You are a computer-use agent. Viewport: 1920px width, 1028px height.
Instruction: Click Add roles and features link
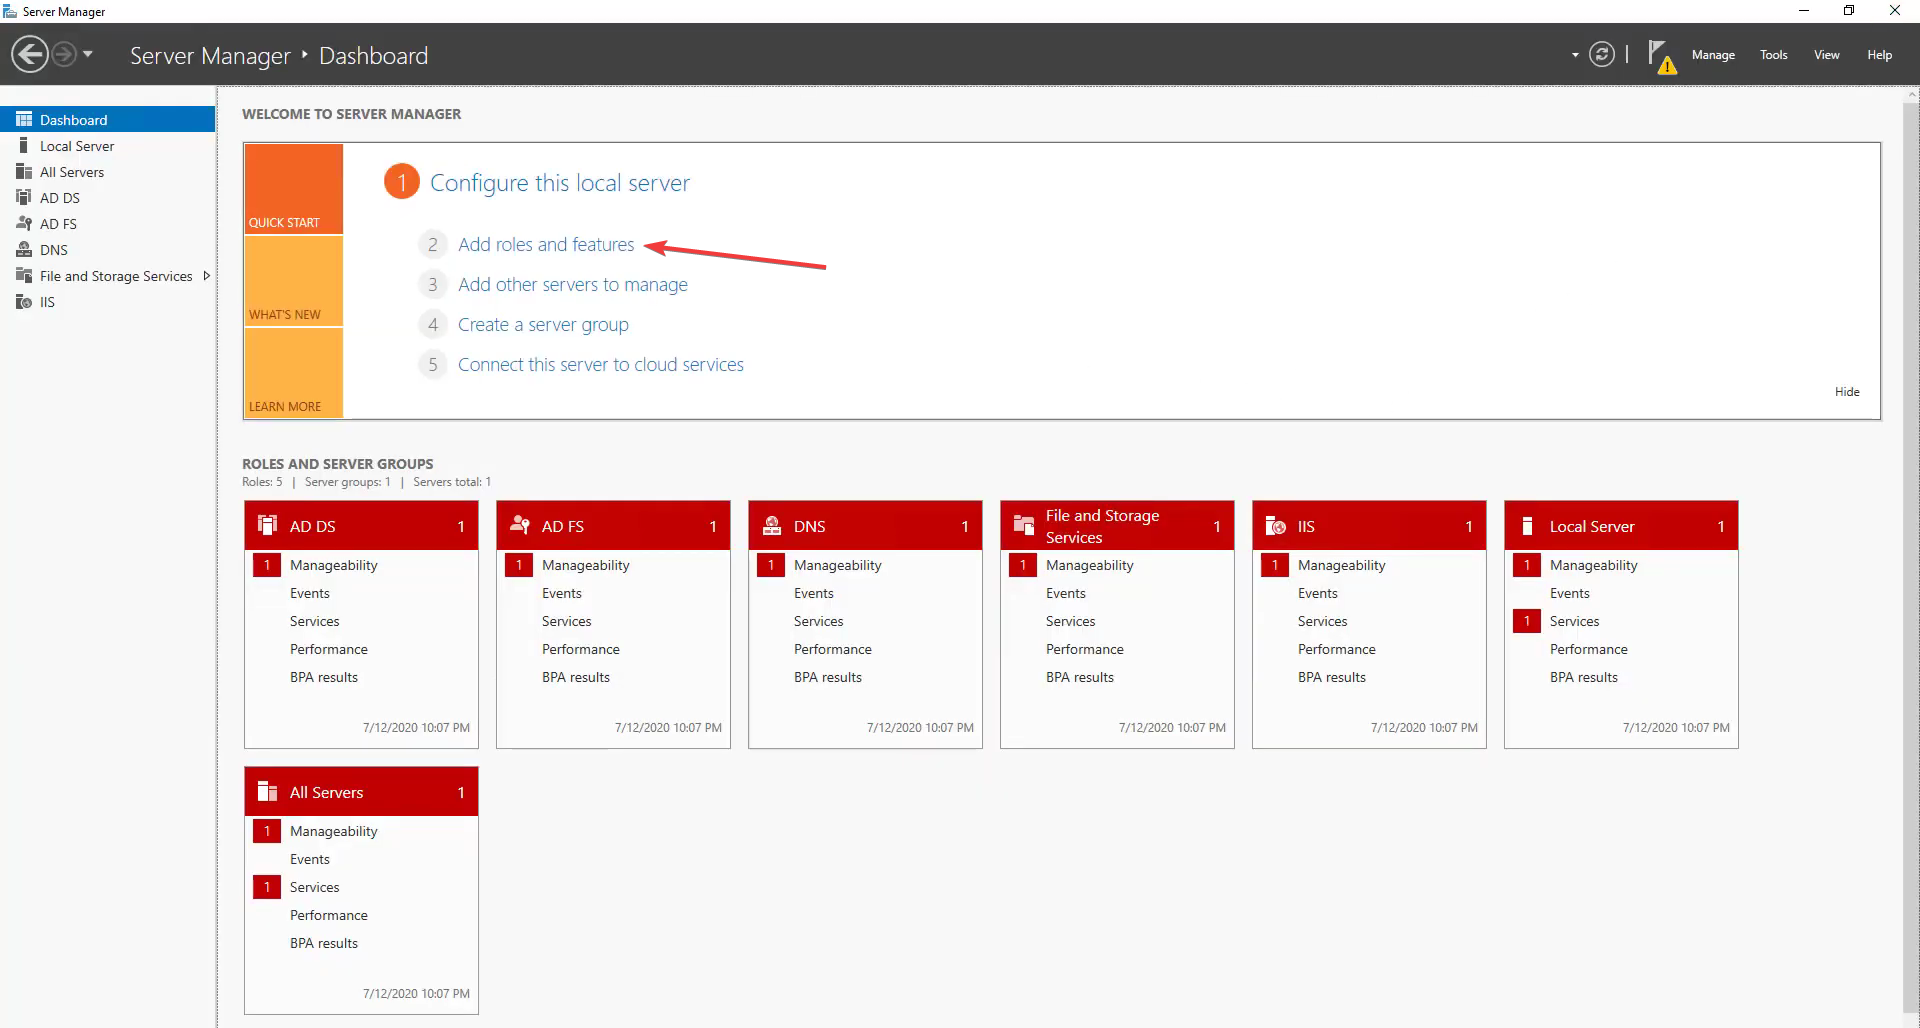(x=546, y=244)
